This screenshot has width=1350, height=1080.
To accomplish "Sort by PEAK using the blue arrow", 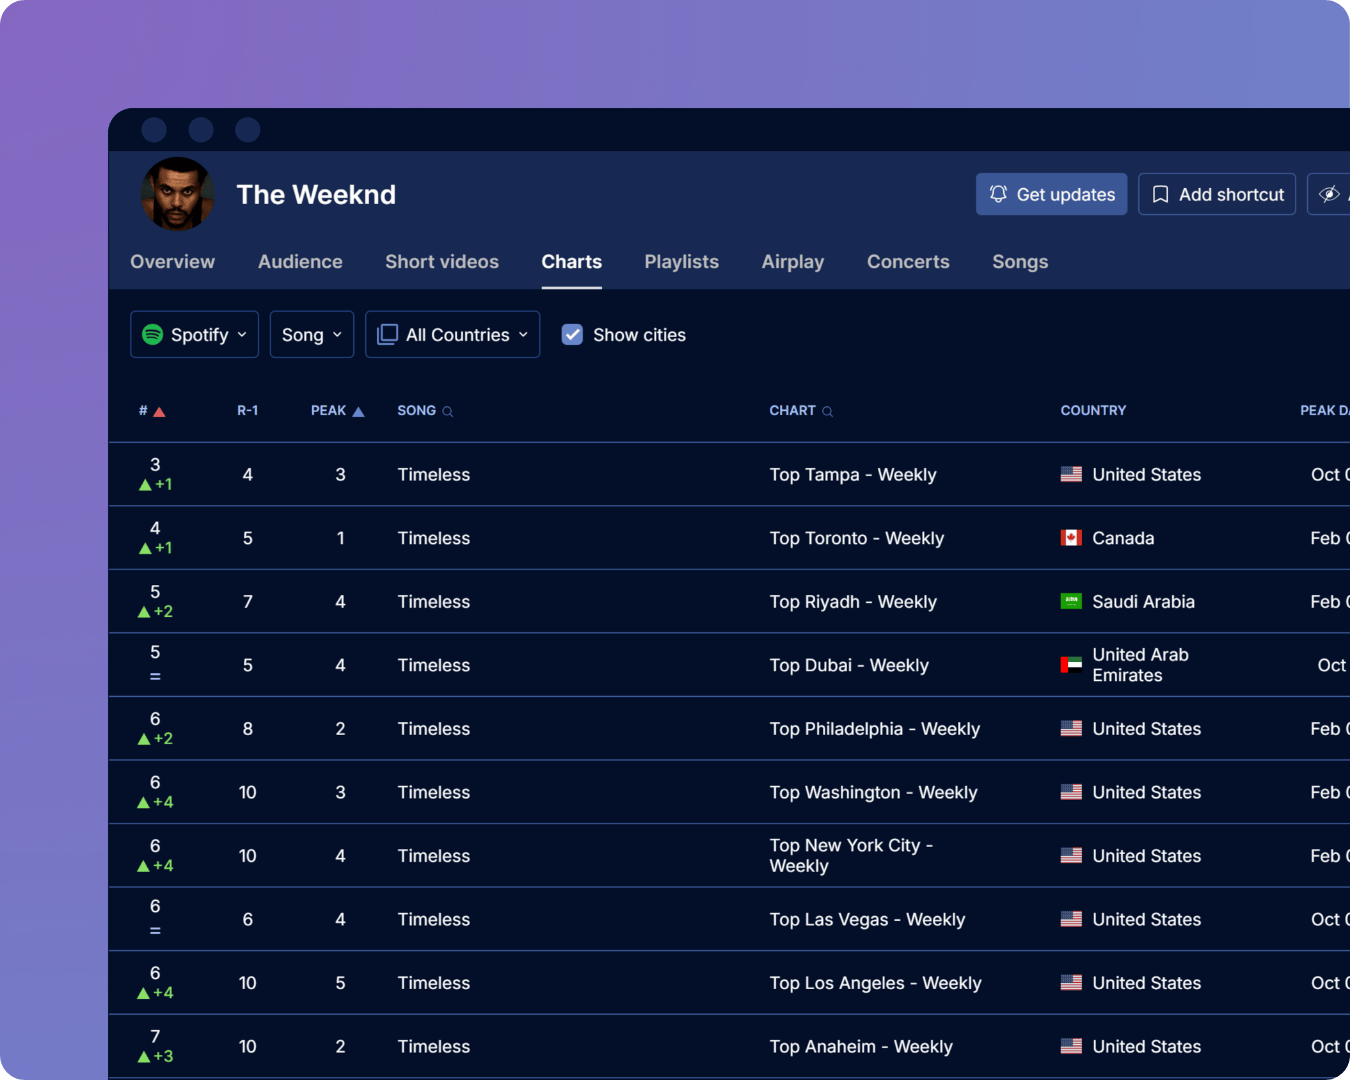I will [x=358, y=411].
